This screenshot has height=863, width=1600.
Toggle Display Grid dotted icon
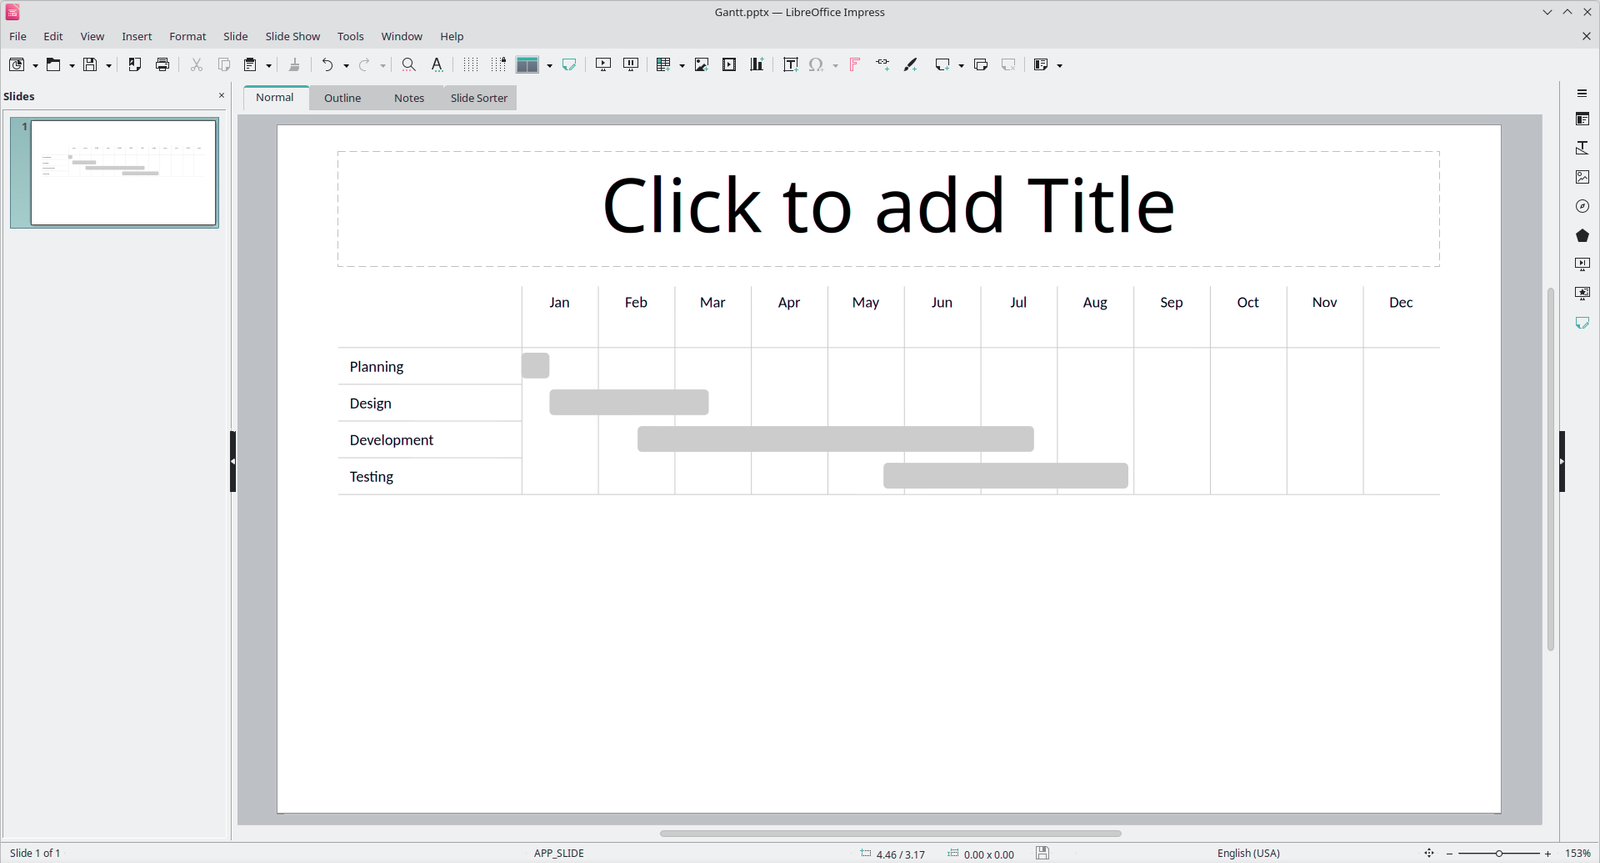click(x=470, y=65)
